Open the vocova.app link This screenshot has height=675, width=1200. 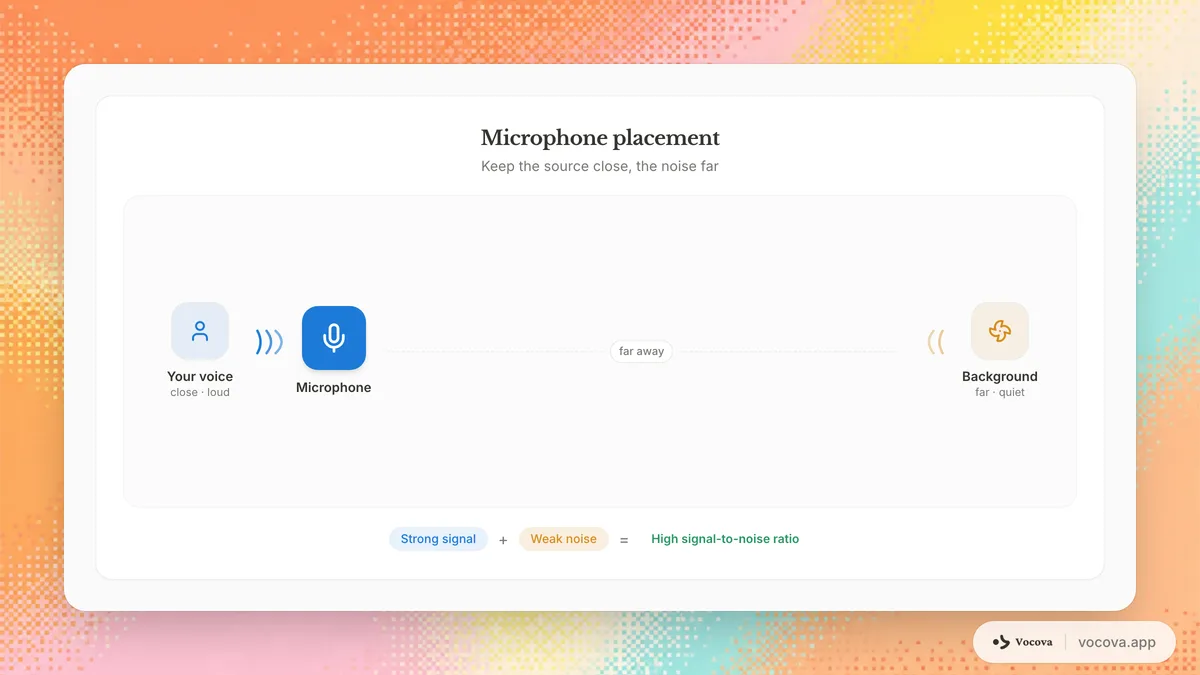1117,642
